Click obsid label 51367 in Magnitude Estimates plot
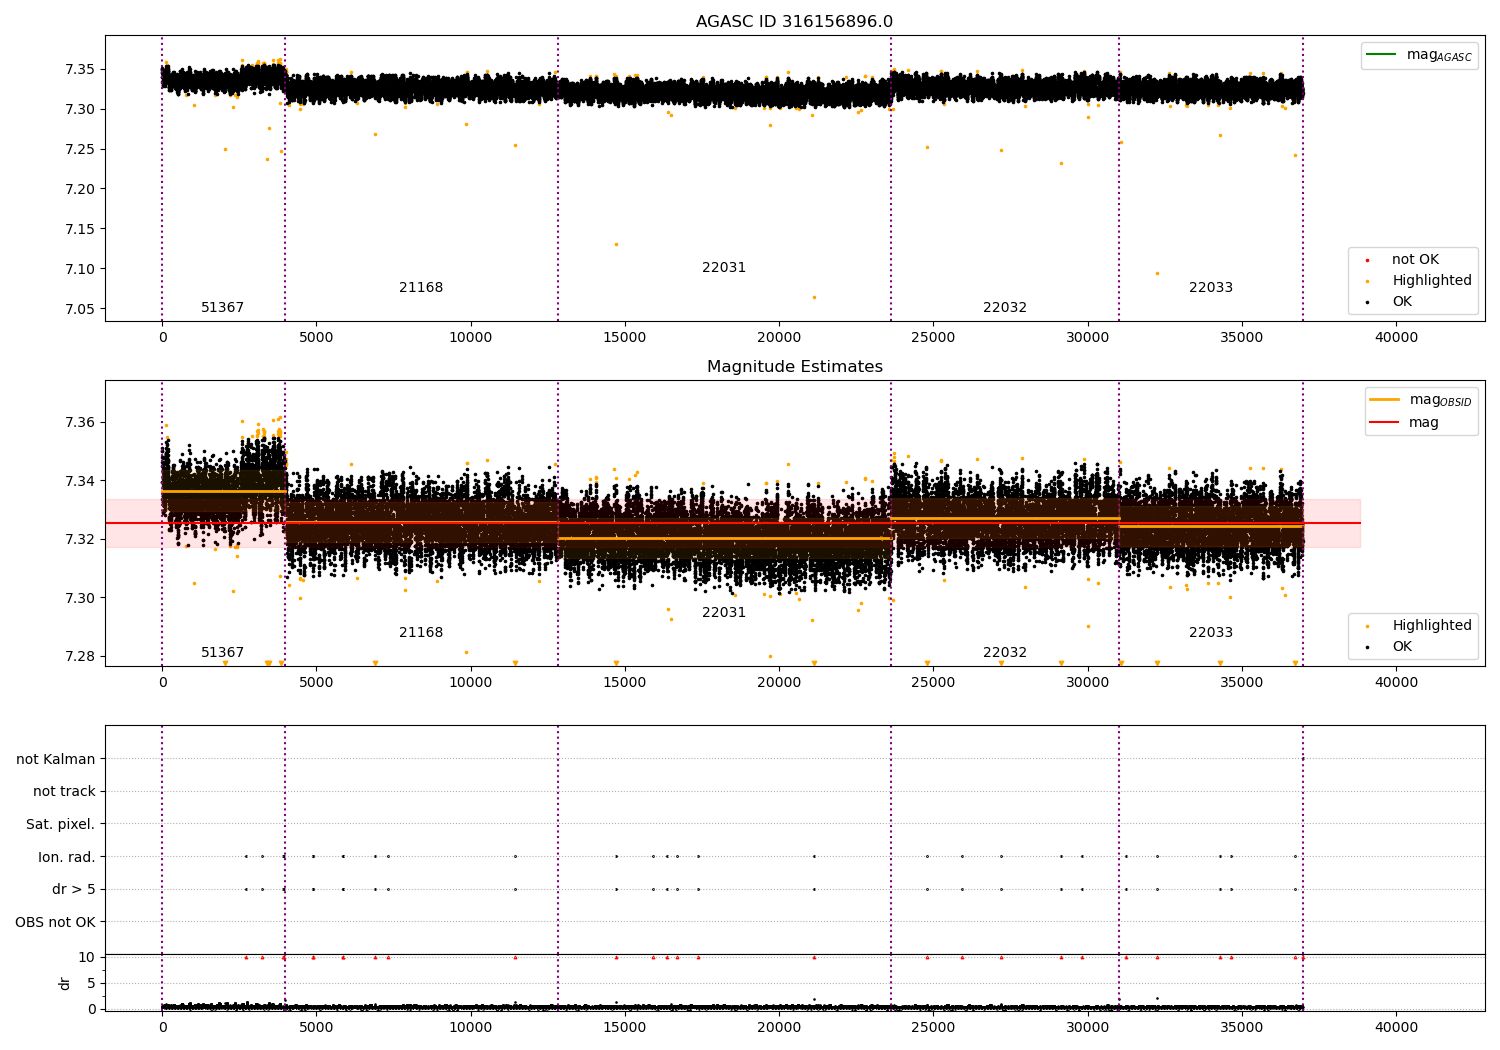 tap(222, 653)
